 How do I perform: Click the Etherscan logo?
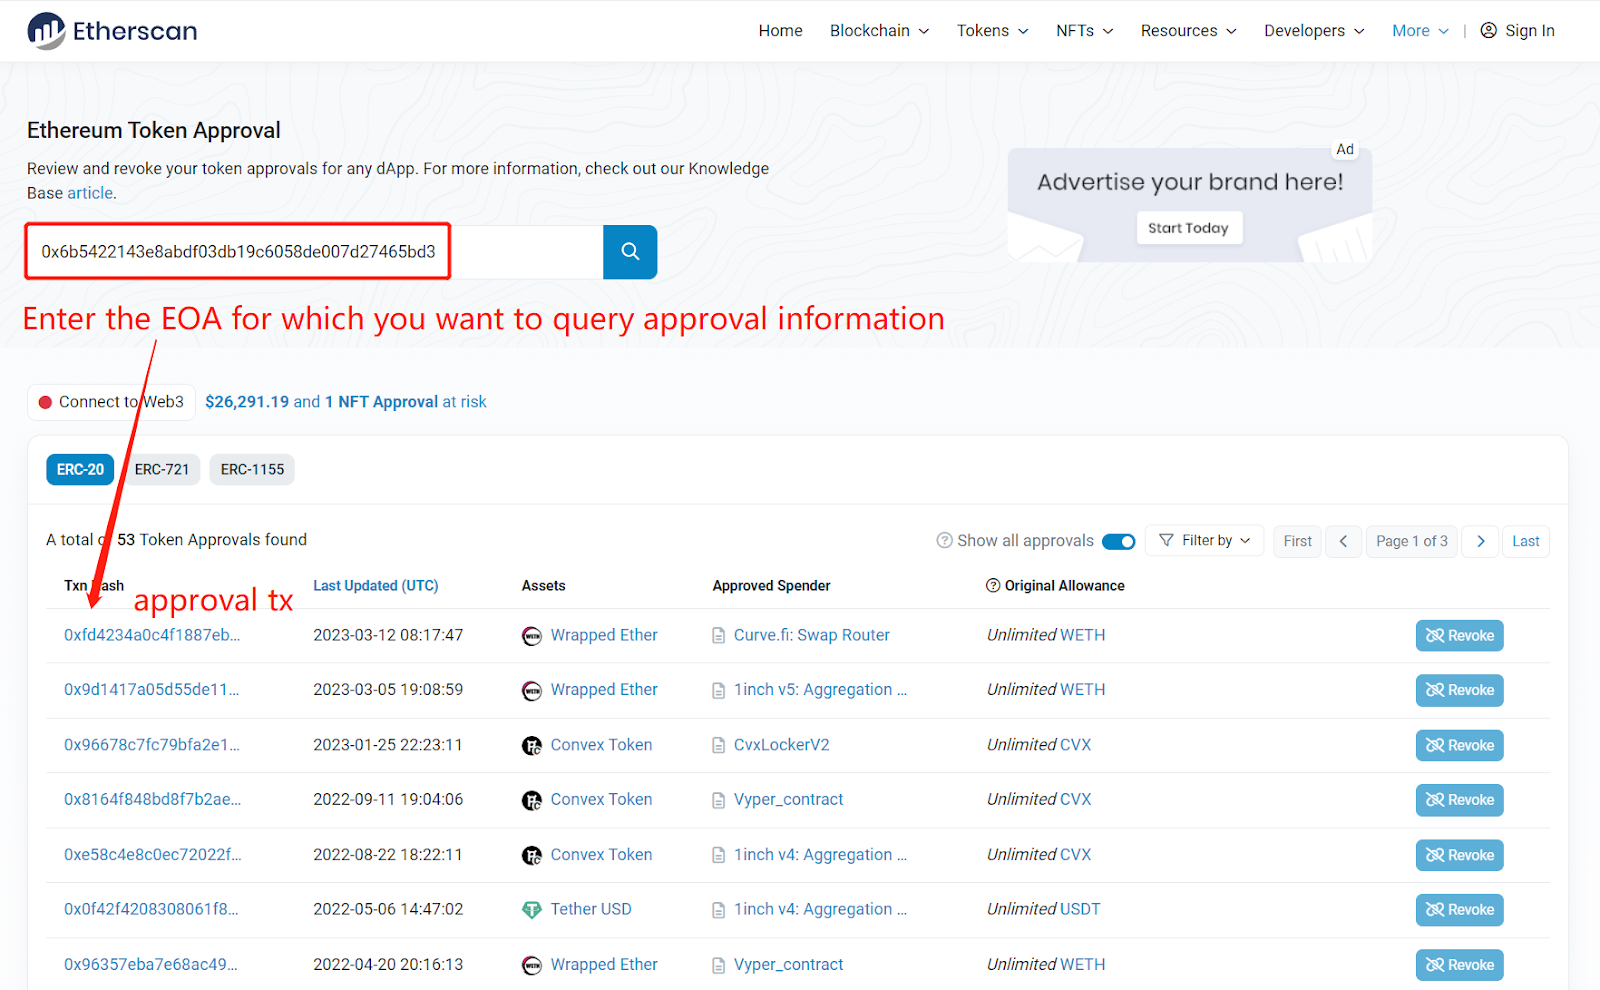[x=112, y=31]
